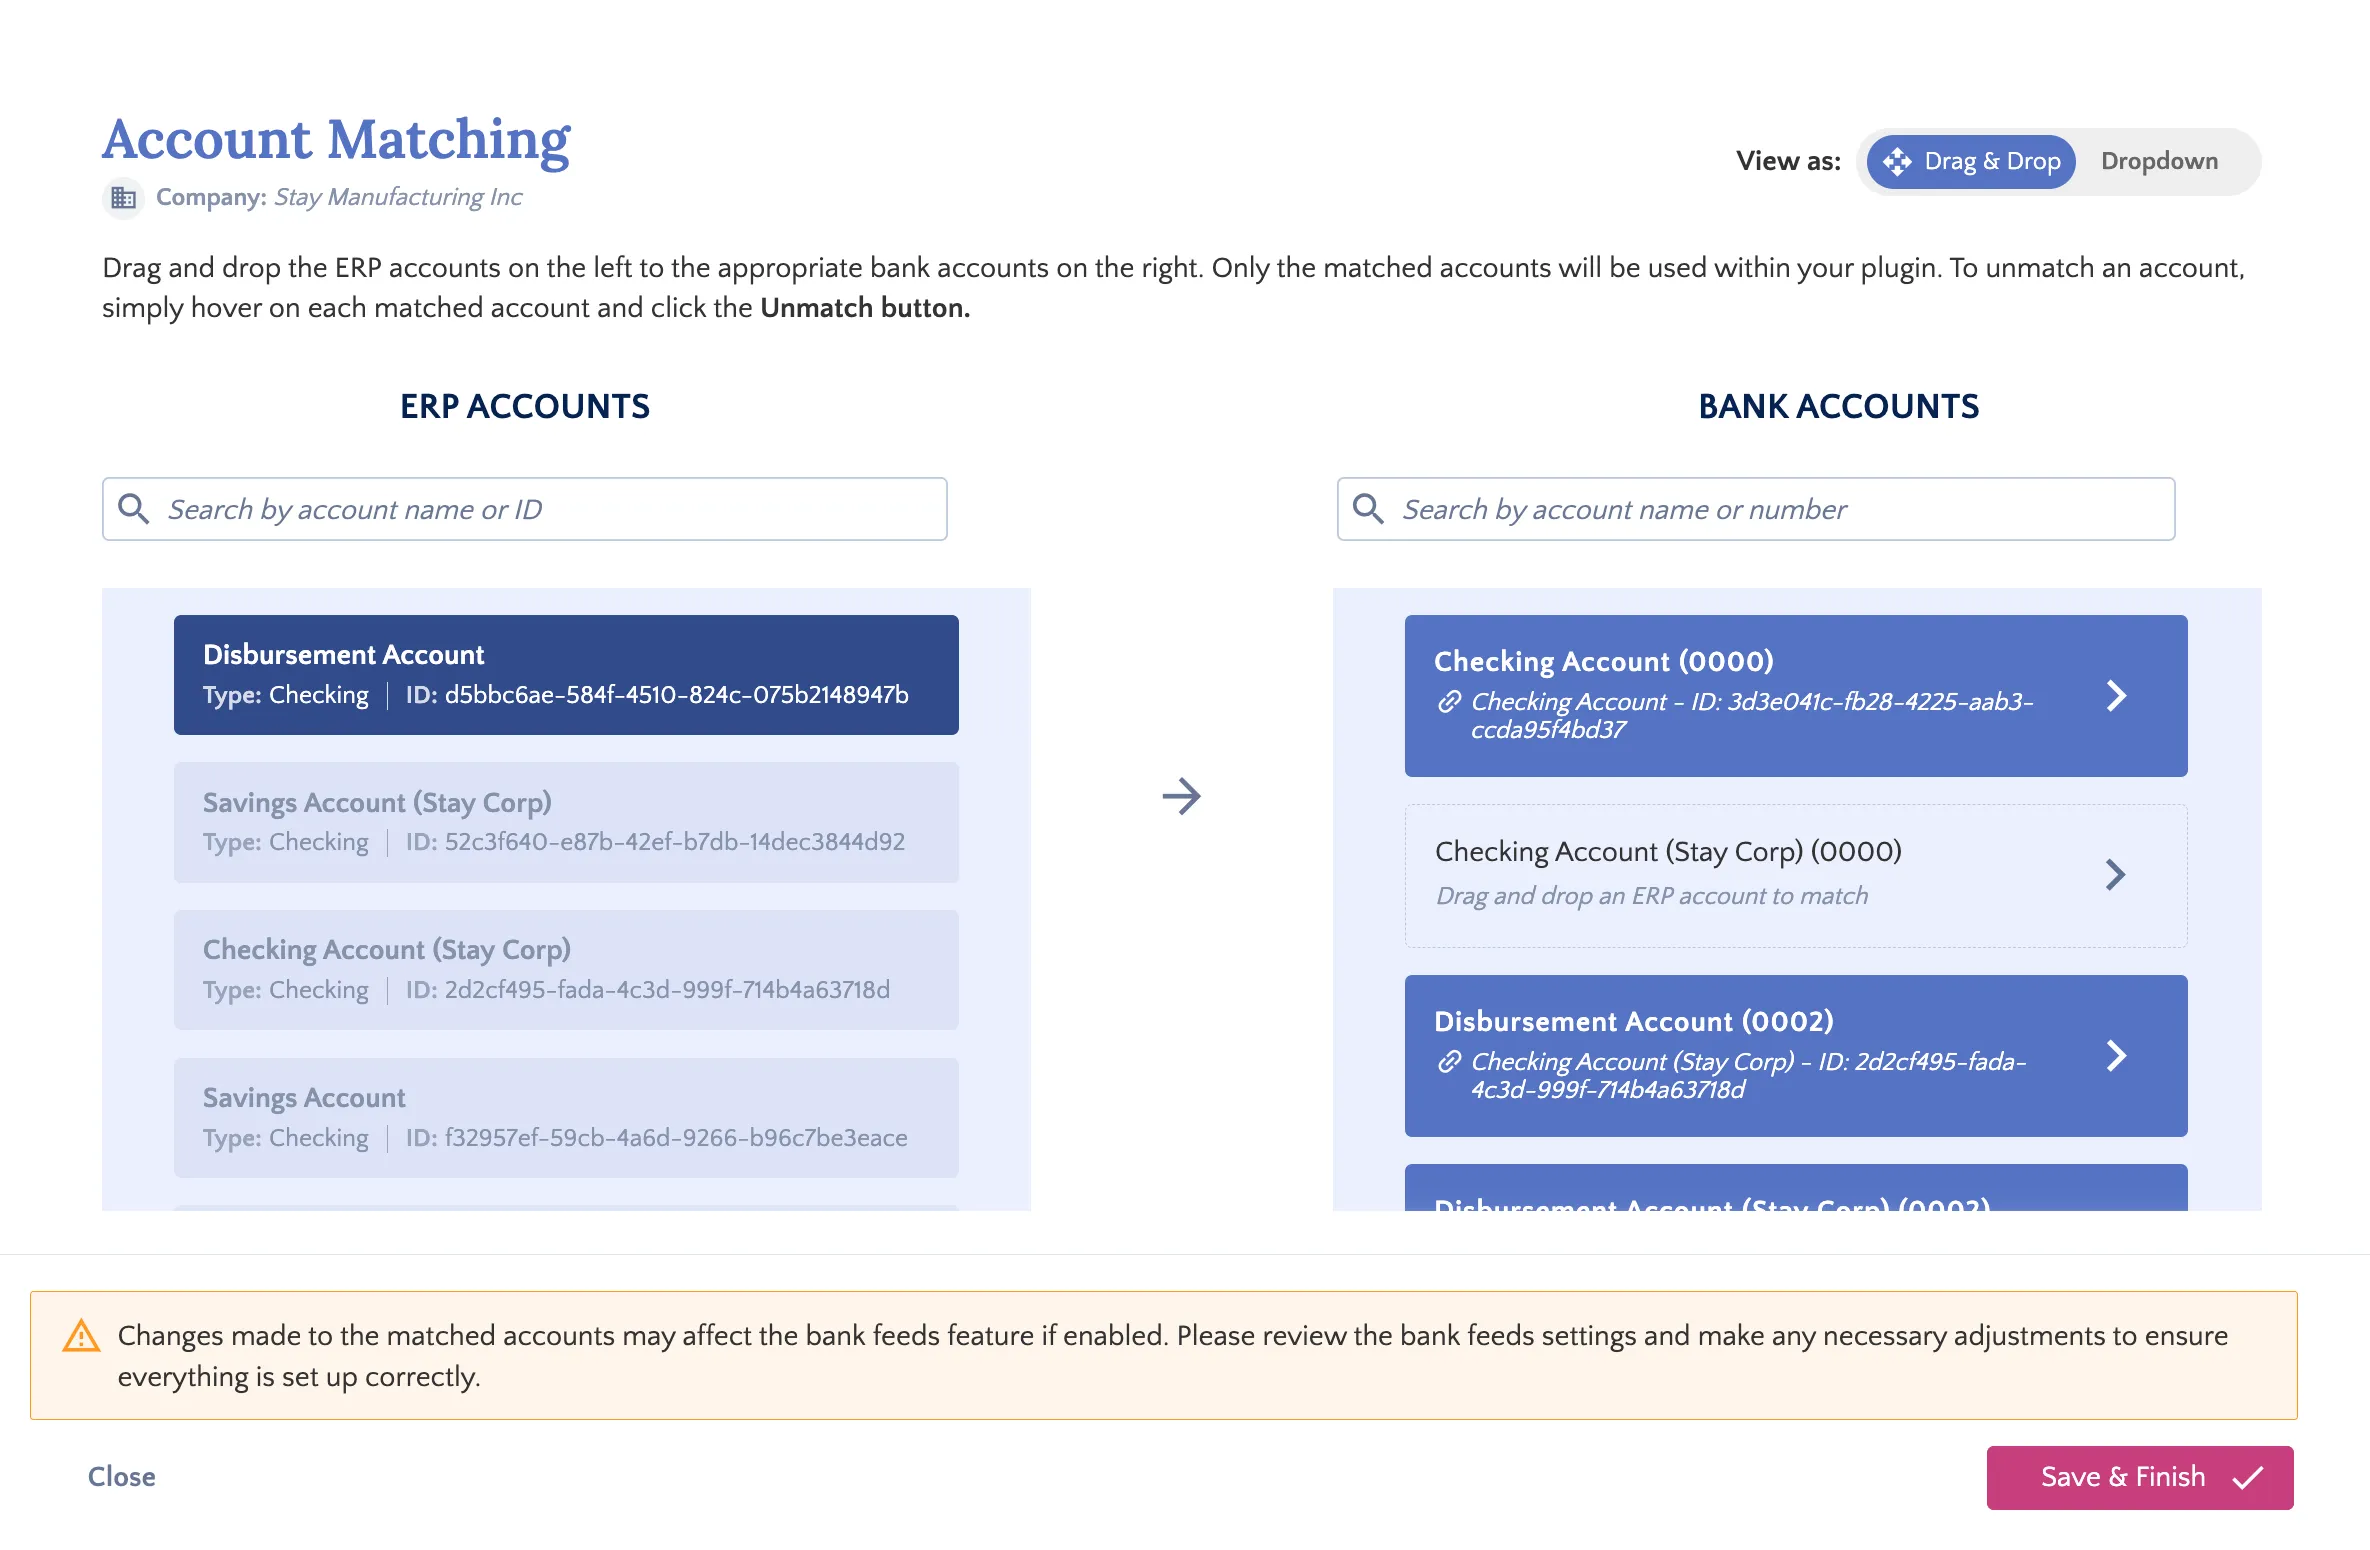Click the Stay Manufacturing Inc company name
Viewport: 2370px width, 1550px height.
click(398, 197)
